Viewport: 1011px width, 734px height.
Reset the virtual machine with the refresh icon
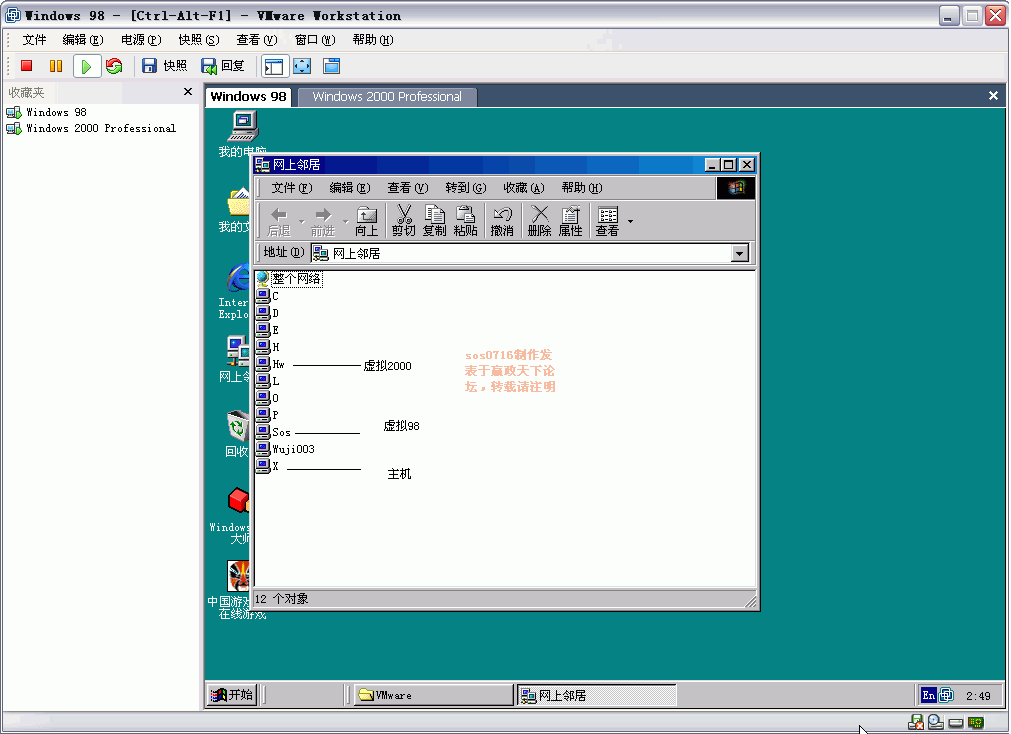[x=114, y=66]
